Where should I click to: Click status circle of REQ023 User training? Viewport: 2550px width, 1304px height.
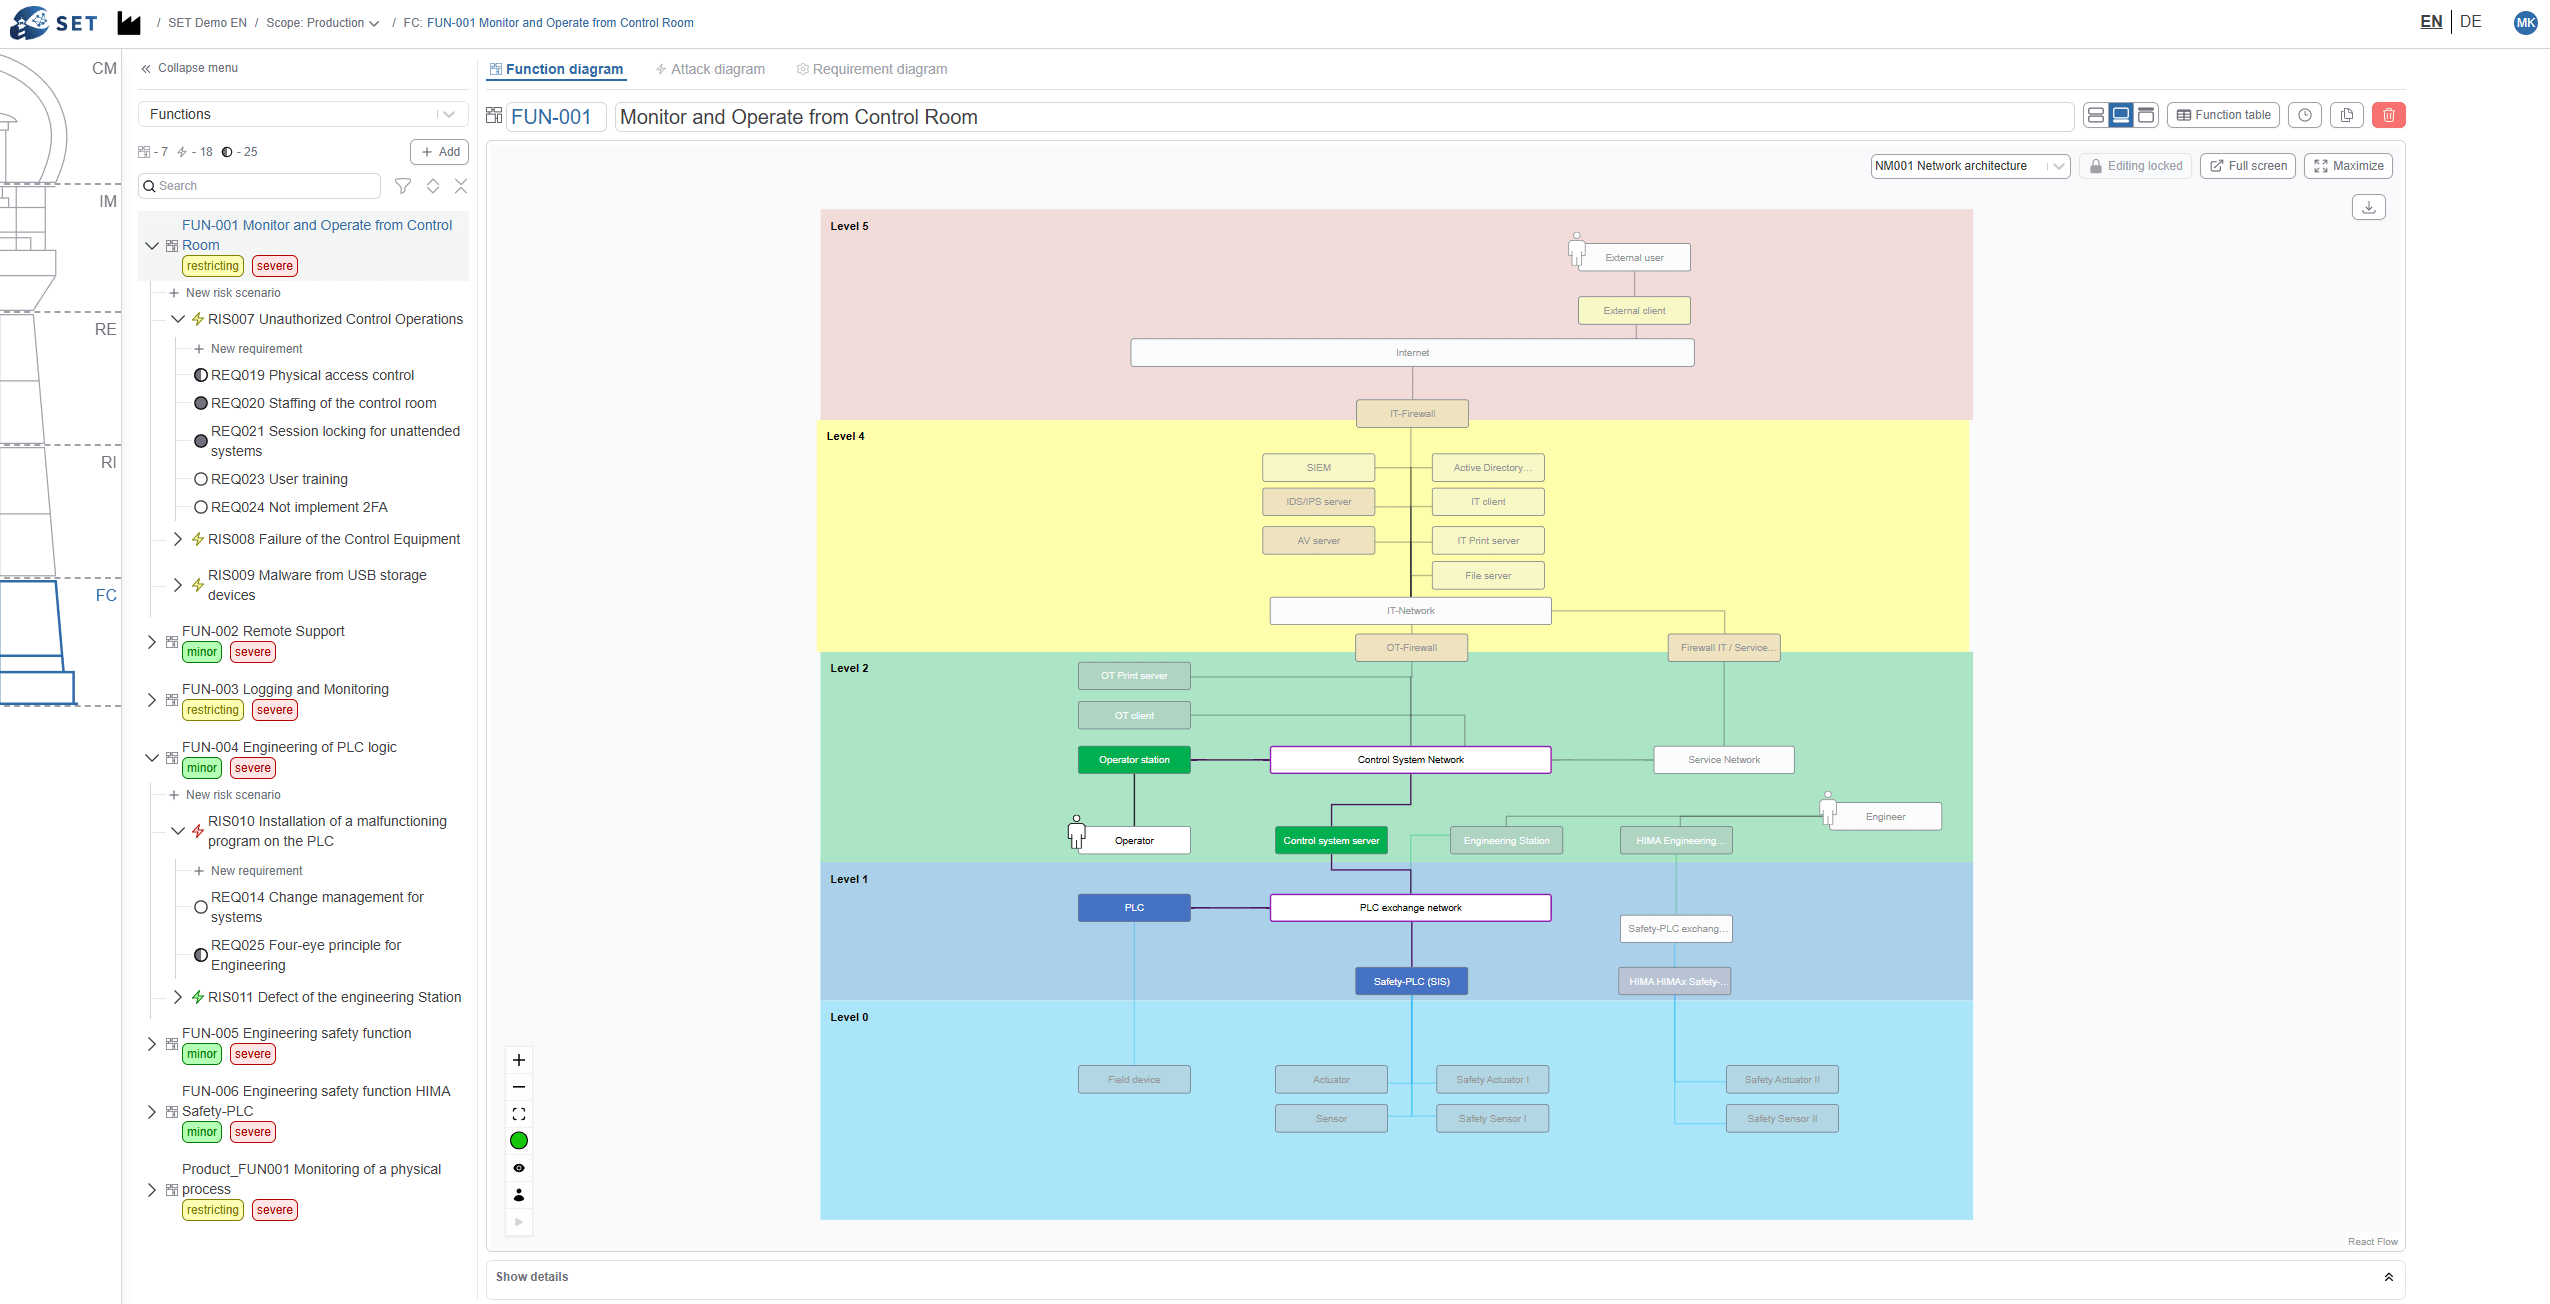[201, 480]
